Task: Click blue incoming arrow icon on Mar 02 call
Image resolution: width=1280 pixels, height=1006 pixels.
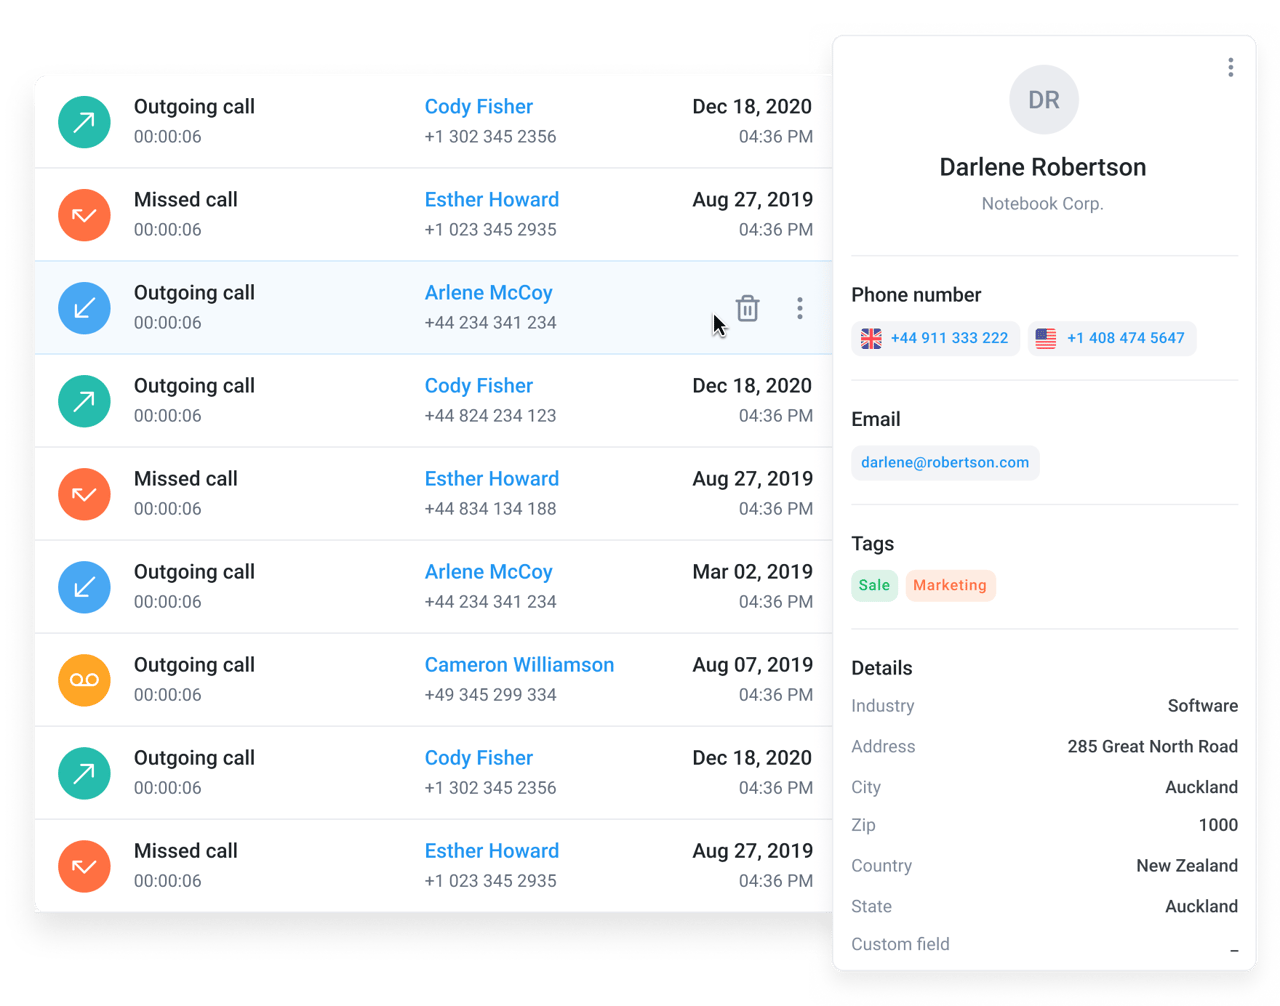Action: click(84, 587)
